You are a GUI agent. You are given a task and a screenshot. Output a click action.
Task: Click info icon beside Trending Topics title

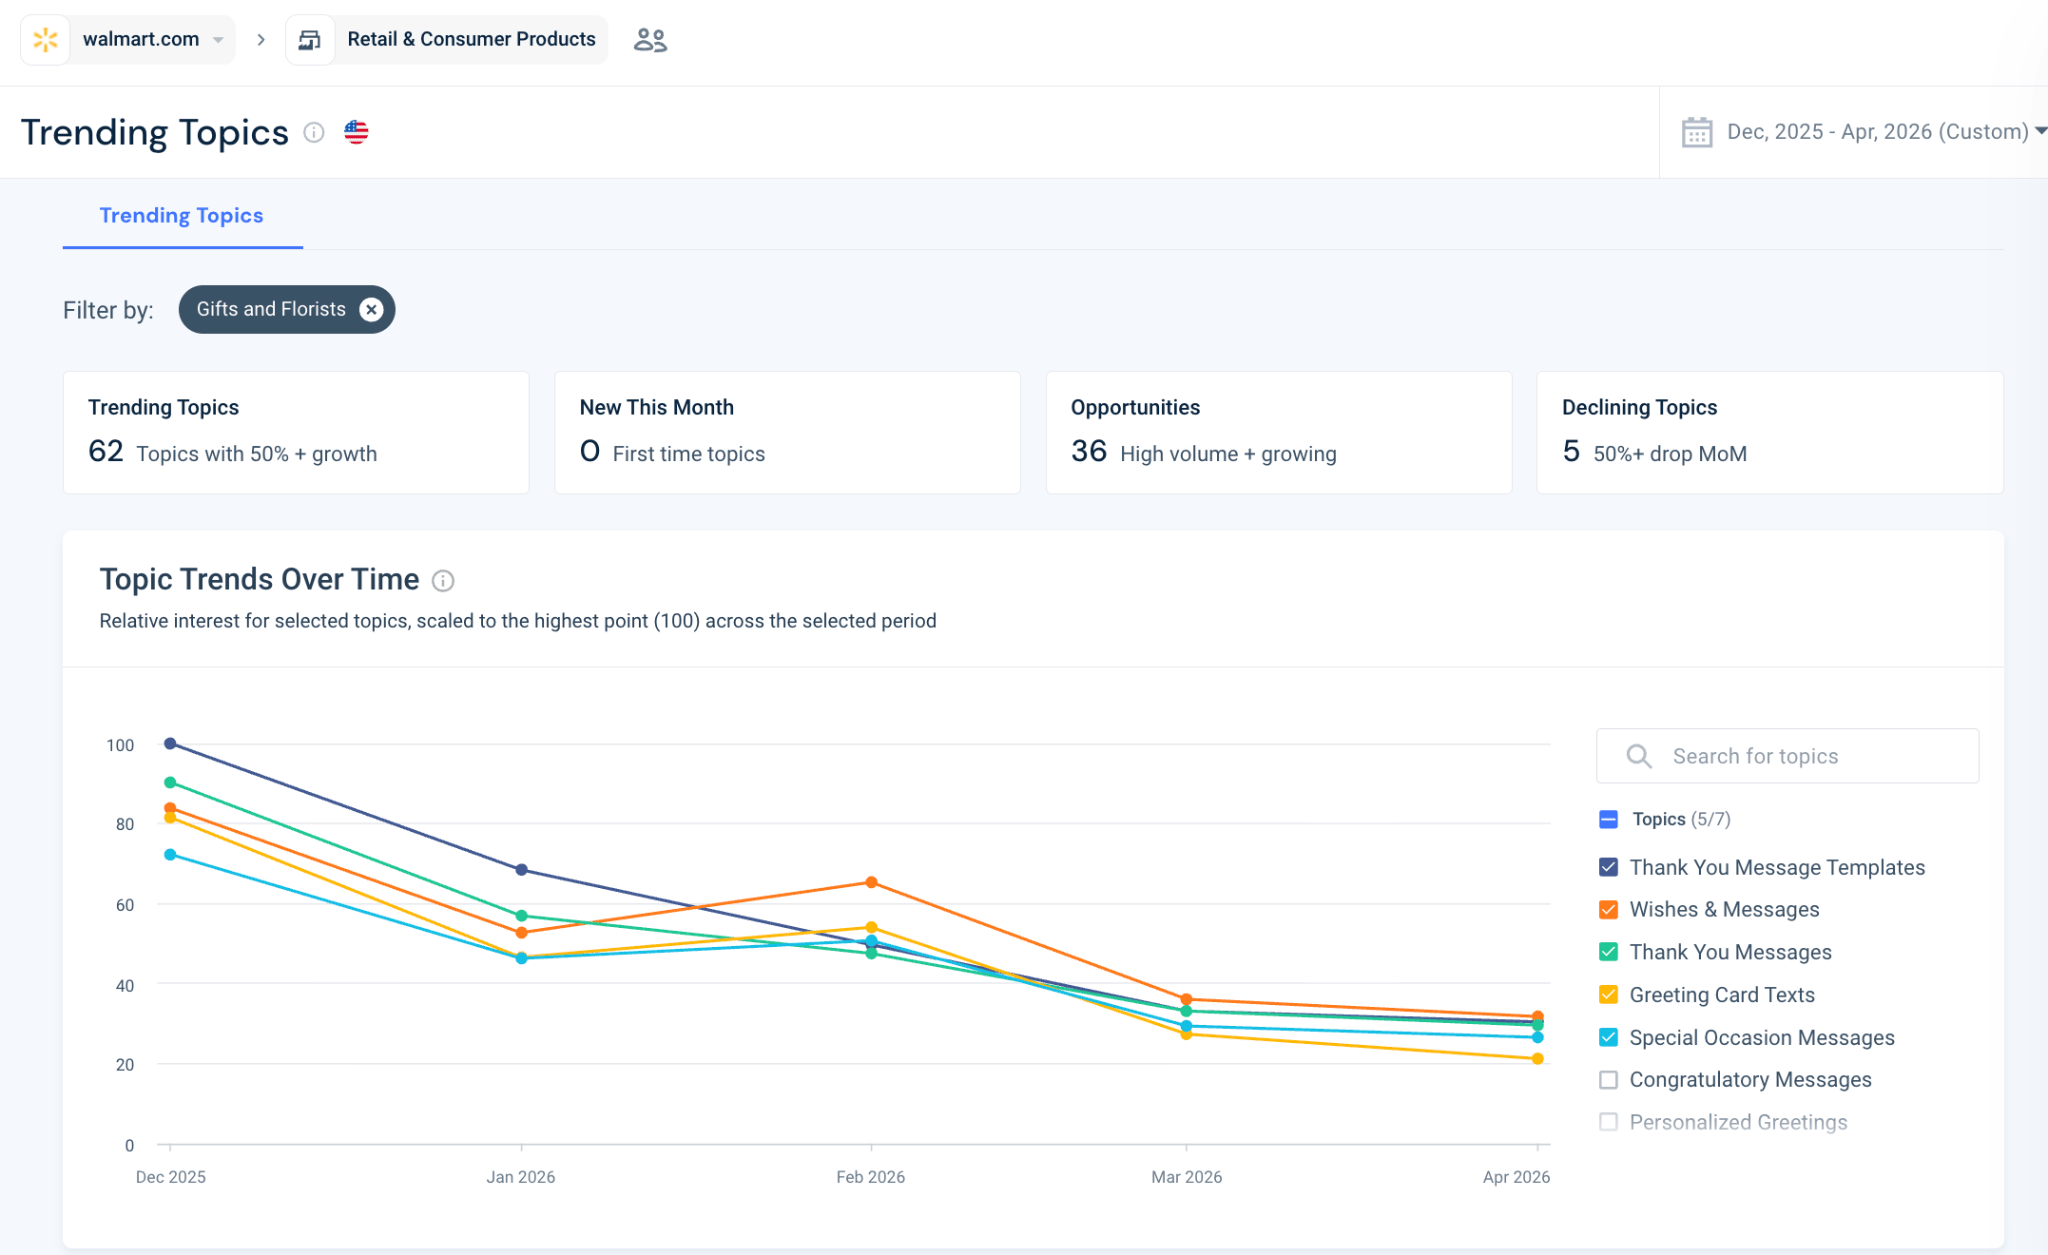pyautogui.click(x=314, y=132)
